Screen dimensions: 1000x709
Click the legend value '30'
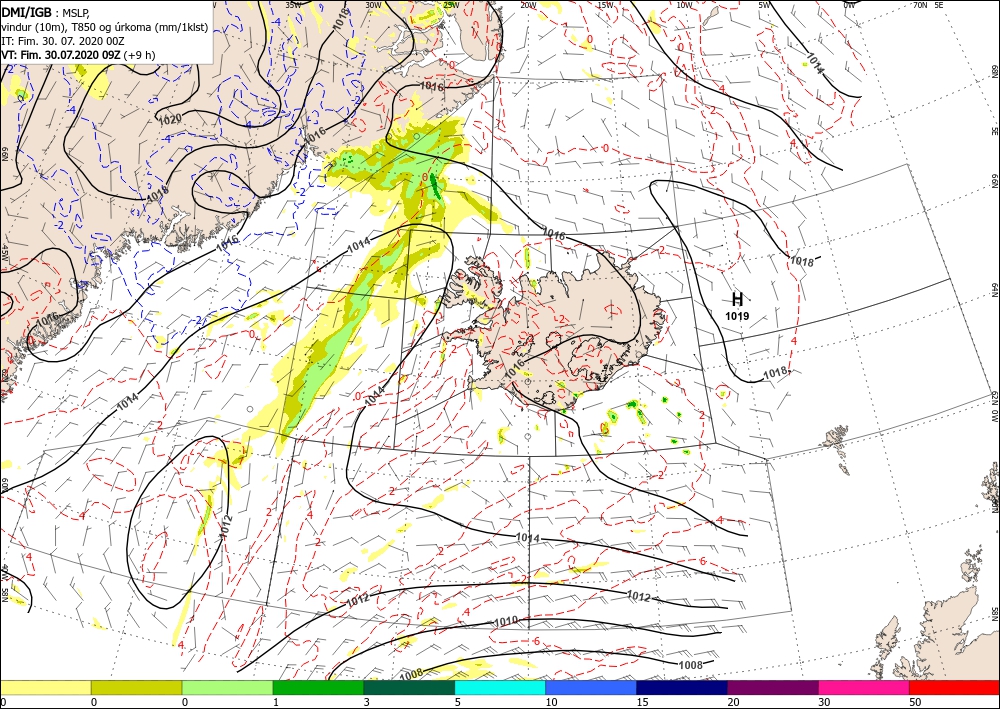pos(823,702)
